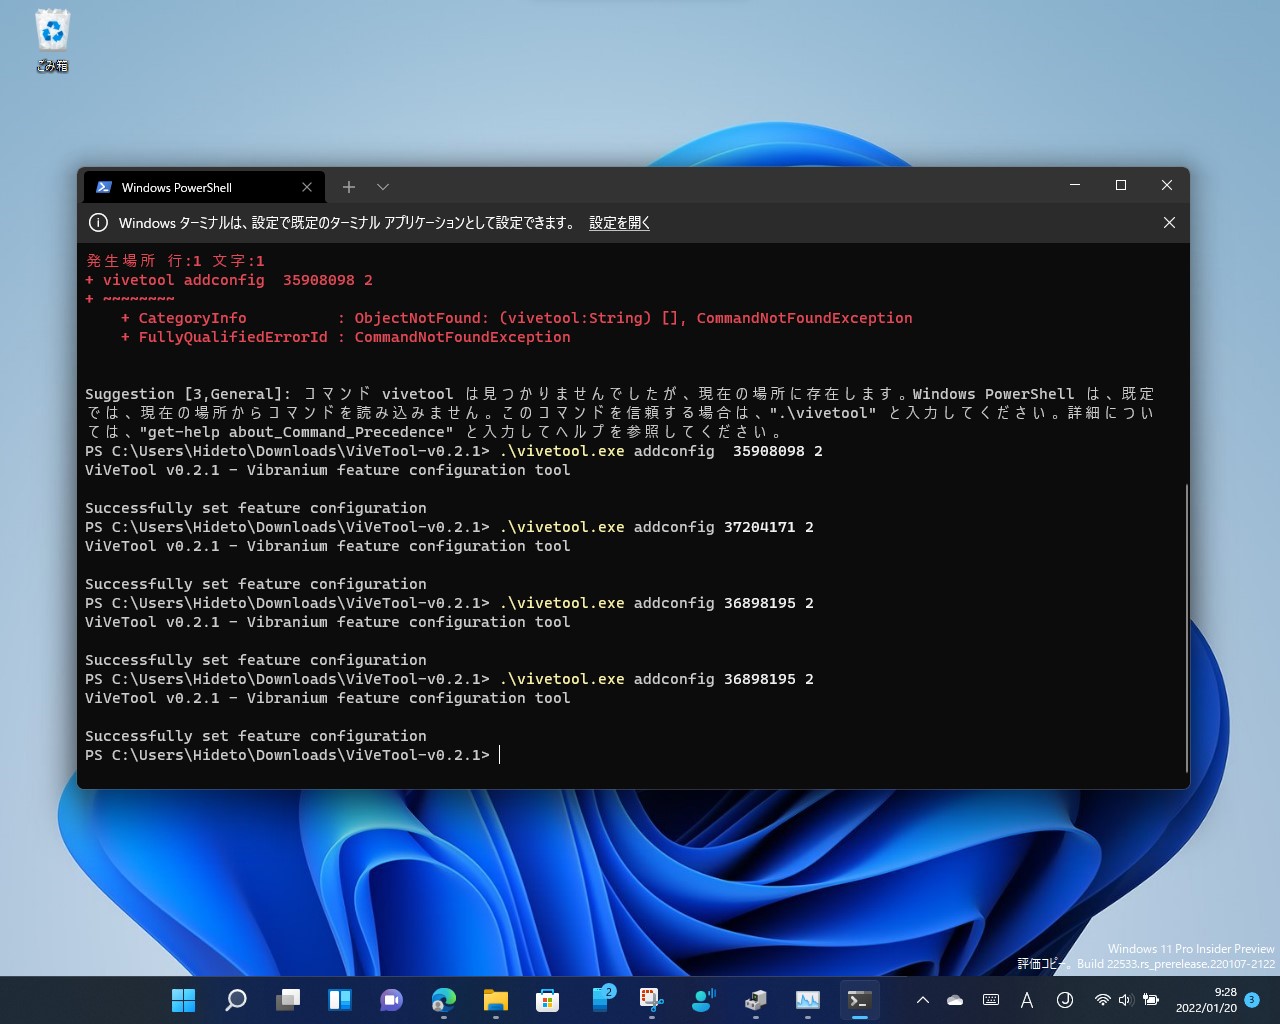1280x1024 pixels.
Task: Click the OneDrive cloud tray icon
Action: click(x=955, y=1000)
